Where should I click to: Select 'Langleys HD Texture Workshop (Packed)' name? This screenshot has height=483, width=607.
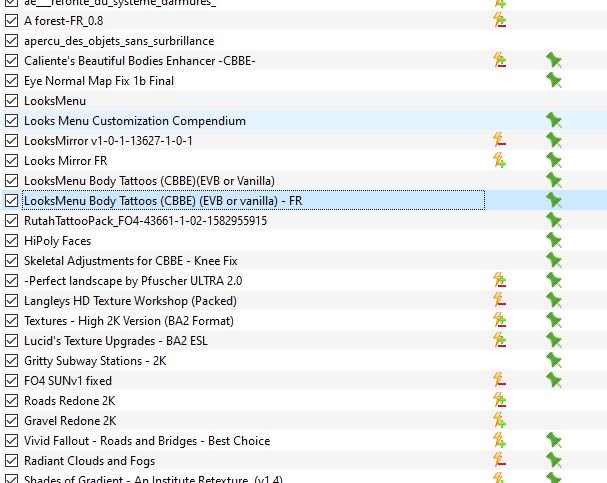(x=130, y=301)
